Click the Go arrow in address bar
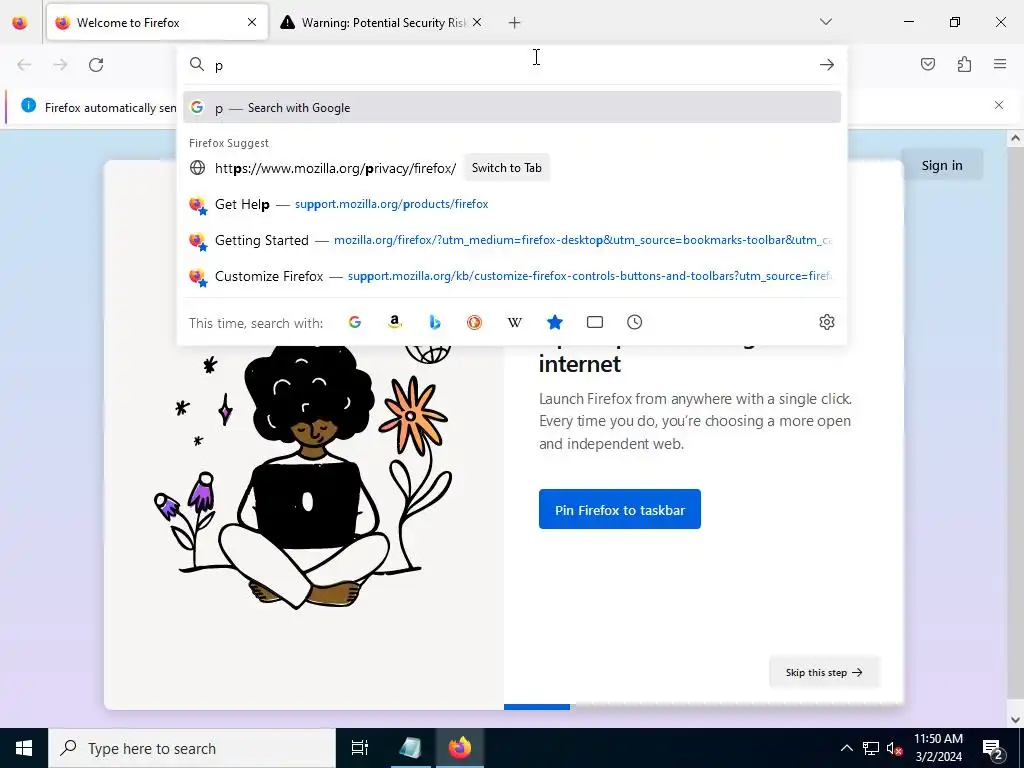Viewport: 1024px width, 768px height. (827, 65)
